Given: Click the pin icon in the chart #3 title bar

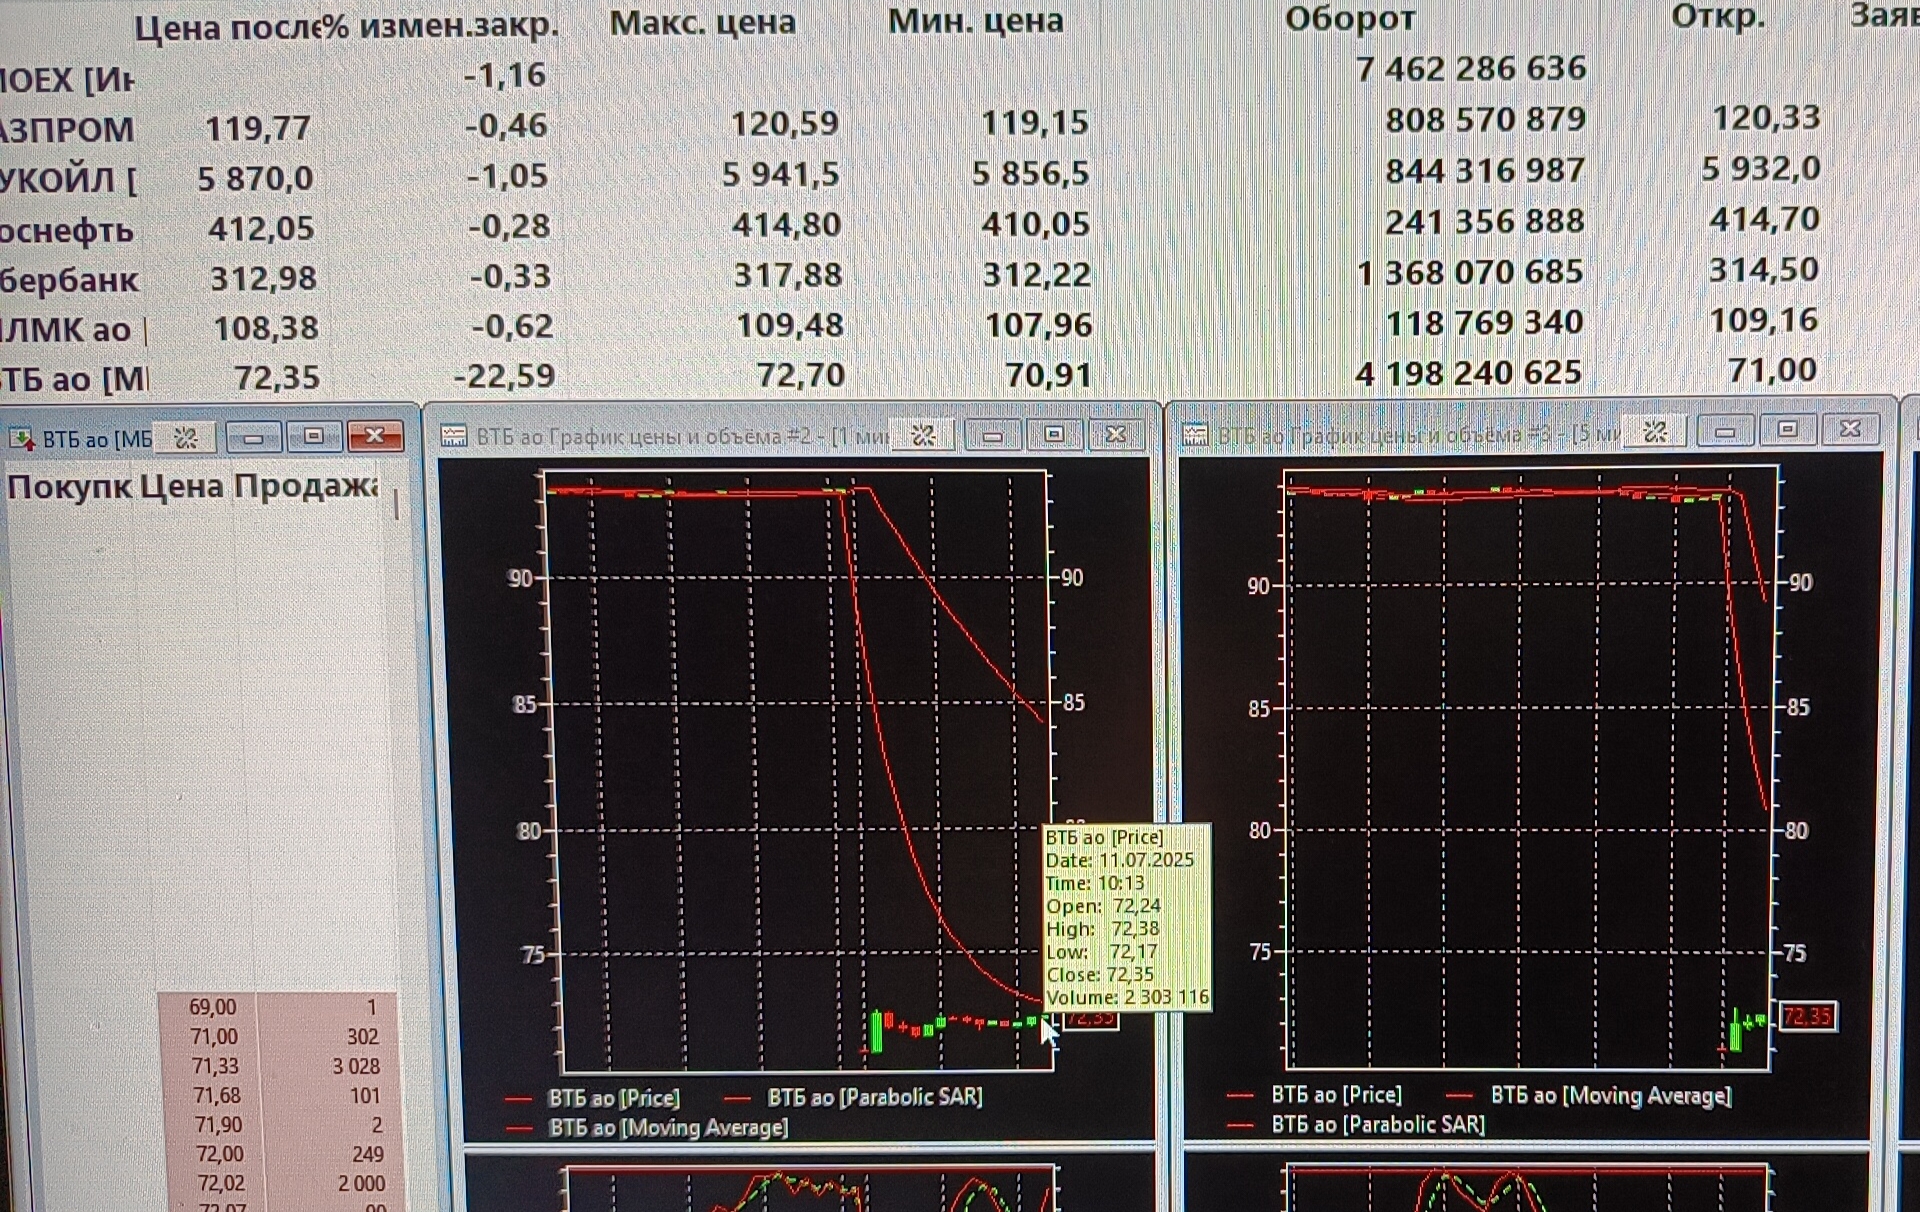Looking at the screenshot, I should click(1655, 432).
